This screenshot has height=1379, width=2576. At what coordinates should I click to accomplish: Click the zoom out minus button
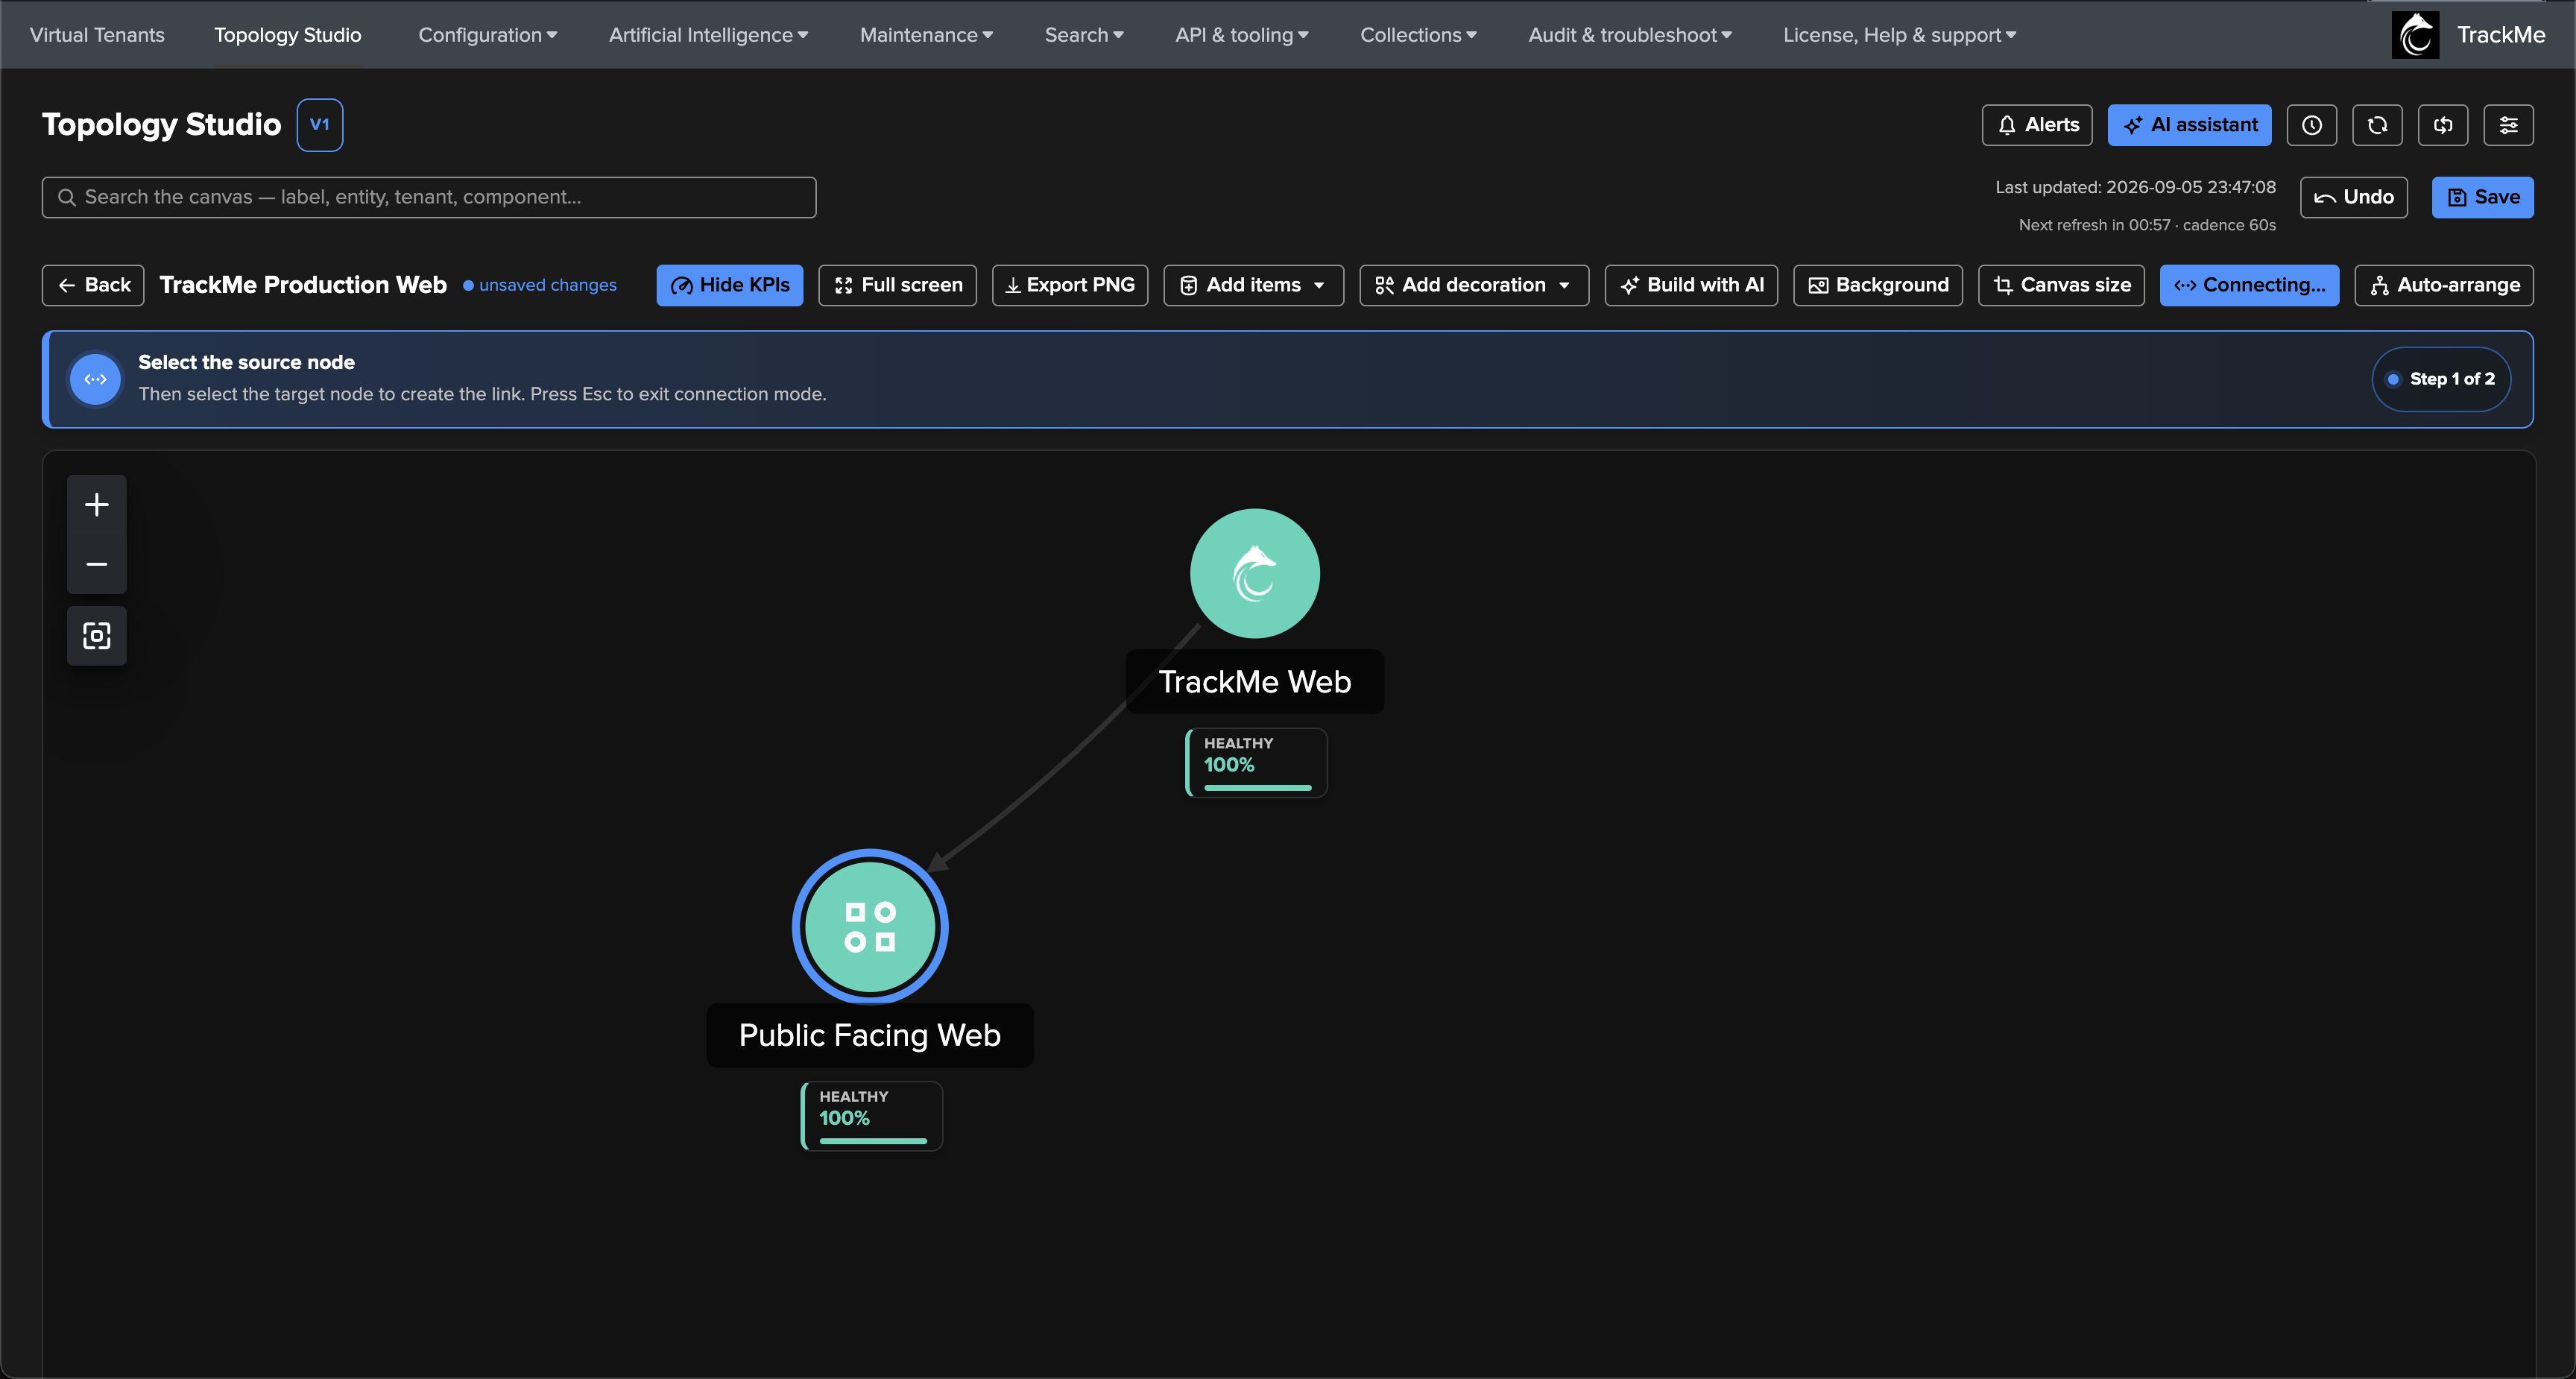pos(96,564)
